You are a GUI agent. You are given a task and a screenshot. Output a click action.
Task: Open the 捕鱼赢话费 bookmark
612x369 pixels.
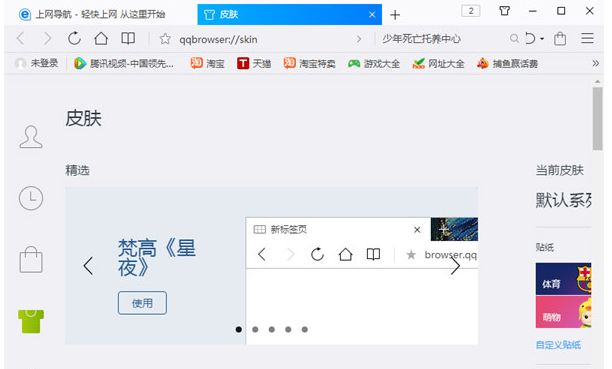(507, 63)
